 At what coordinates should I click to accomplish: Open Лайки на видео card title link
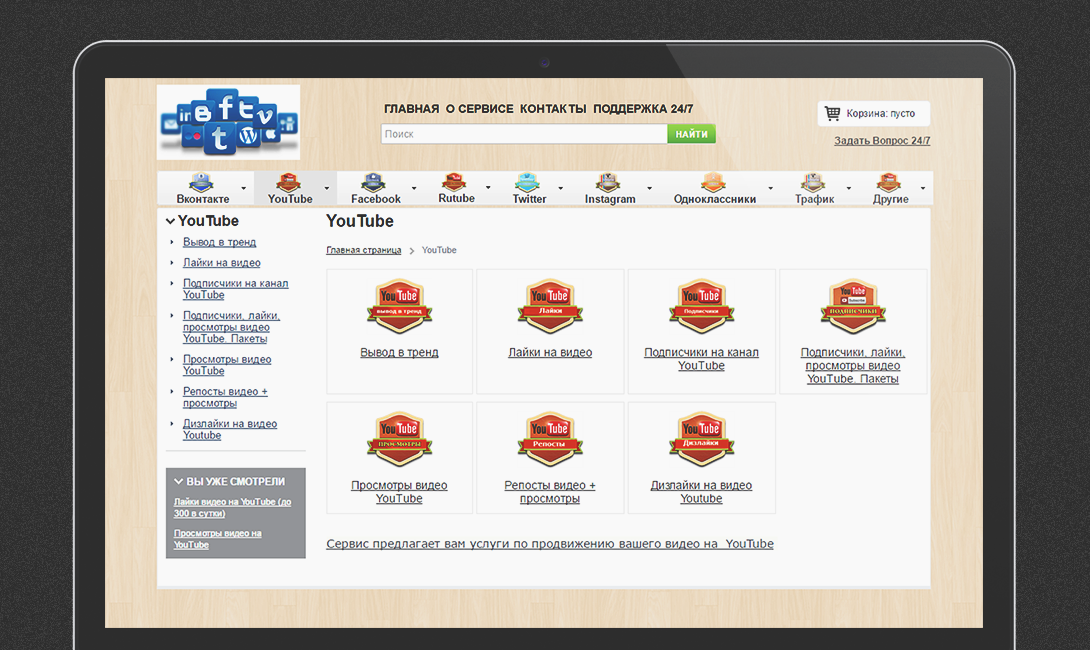coord(551,352)
